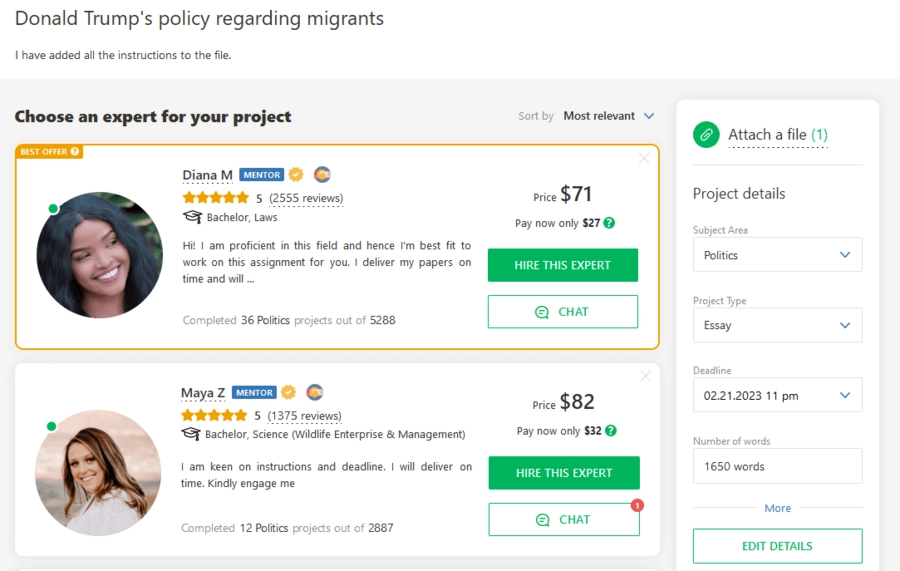Click the EDIT DETAILS button
The height and width of the screenshot is (571, 900).
(x=777, y=546)
